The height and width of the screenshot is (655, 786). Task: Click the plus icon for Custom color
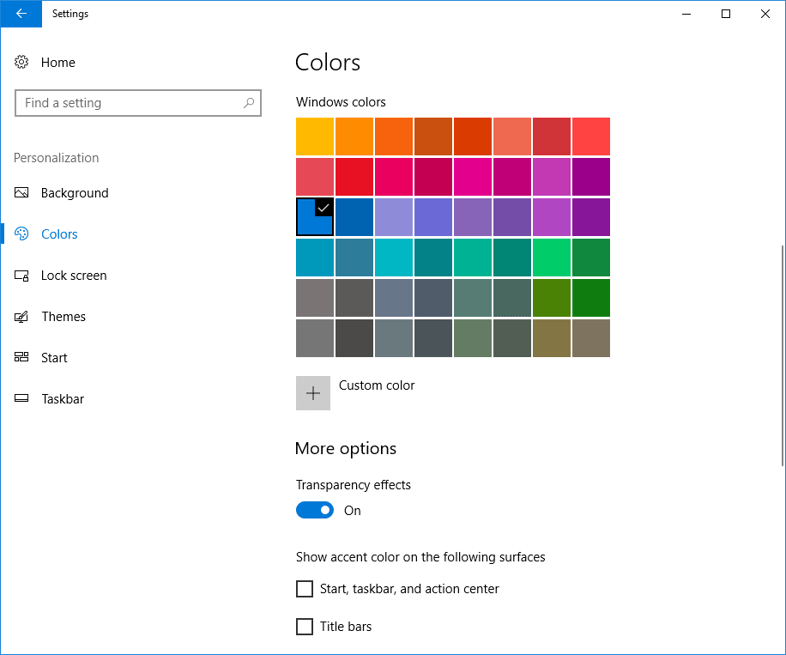point(313,393)
